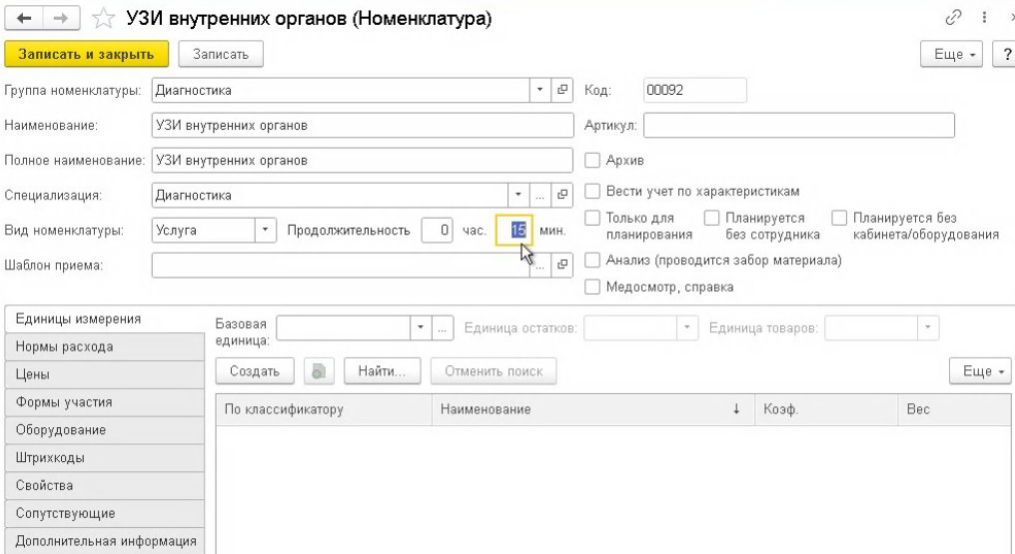The image size is (1015, 554).
Task: Expand the Вид номенклатуры dropdown
Action: click(265, 230)
